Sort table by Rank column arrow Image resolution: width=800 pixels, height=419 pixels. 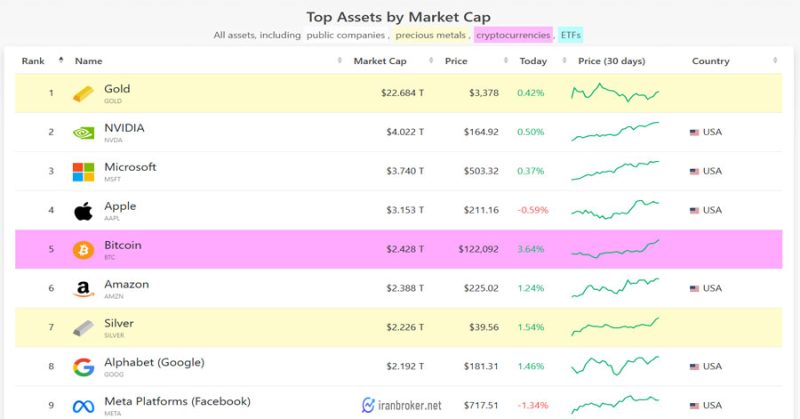point(61,60)
